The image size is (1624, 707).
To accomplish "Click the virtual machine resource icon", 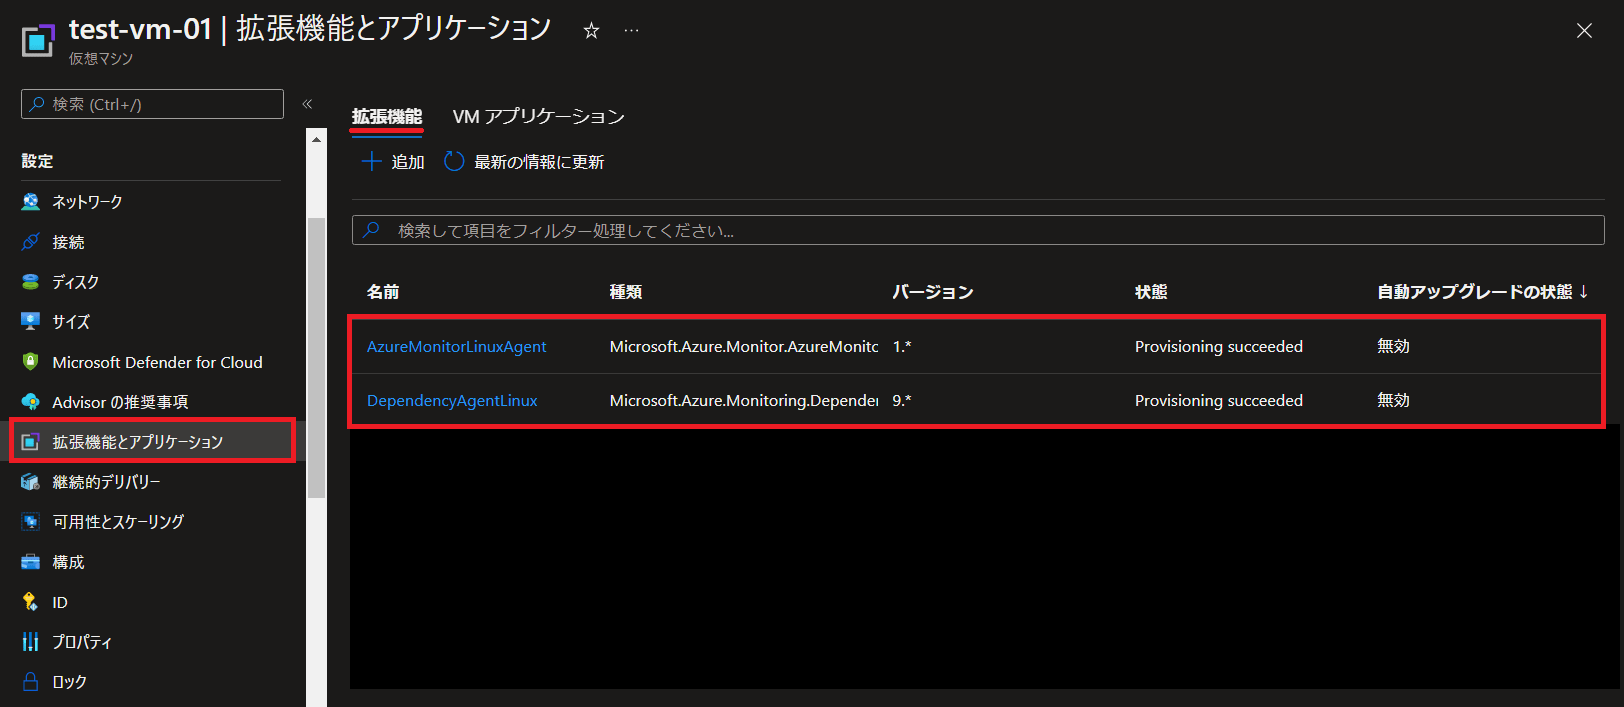I will coord(38,40).
